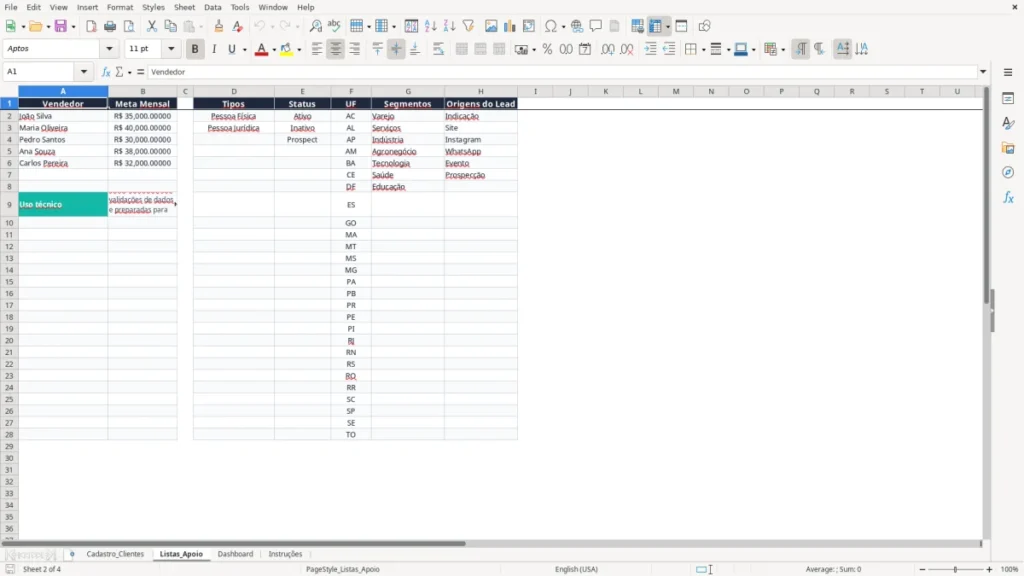Screen dimensions: 1024x576
Task: Toggle left-to-right text direction
Action: coord(801,49)
